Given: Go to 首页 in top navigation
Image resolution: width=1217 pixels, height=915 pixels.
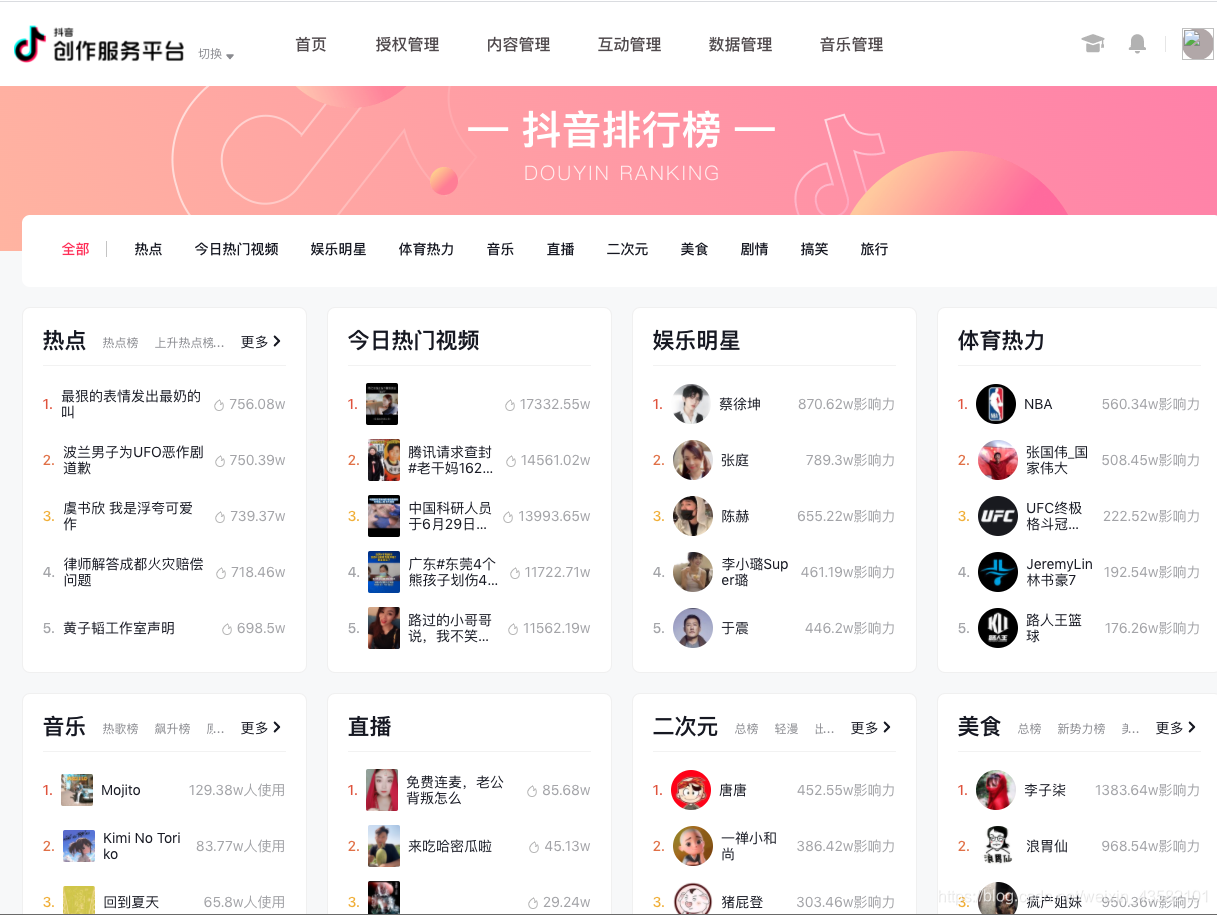Looking at the screenshot, I should point(310,44).
